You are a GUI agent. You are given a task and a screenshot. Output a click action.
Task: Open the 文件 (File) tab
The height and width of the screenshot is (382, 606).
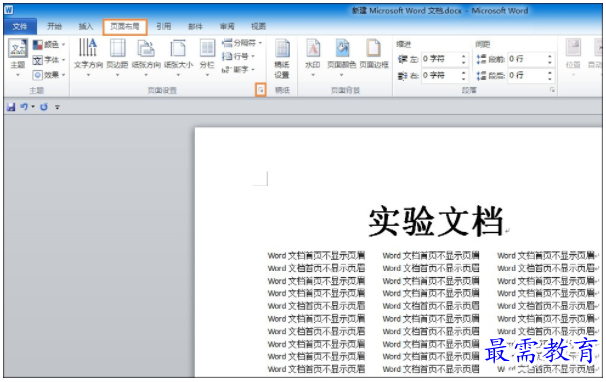[20, 27]
